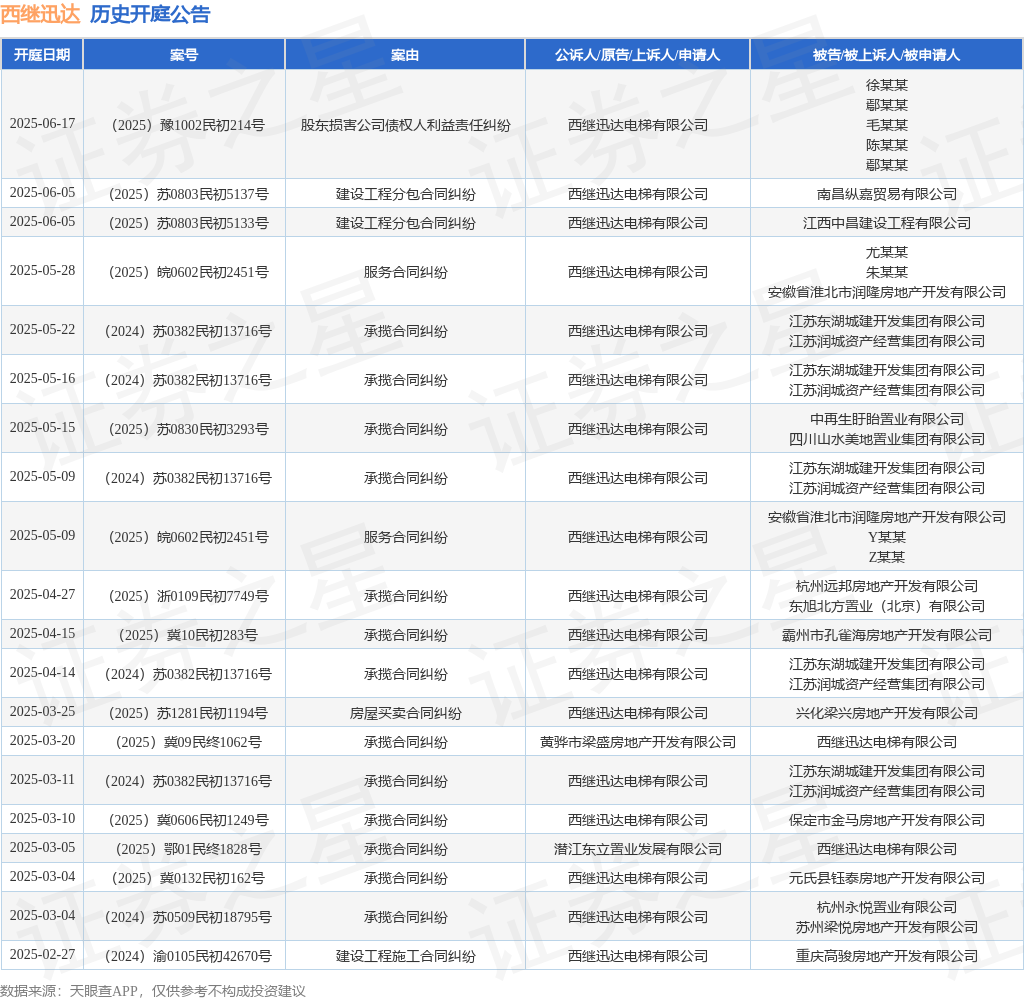Click the date 2025-04-27
The image size is (1024, 1000).
click(x=42, y=594)
